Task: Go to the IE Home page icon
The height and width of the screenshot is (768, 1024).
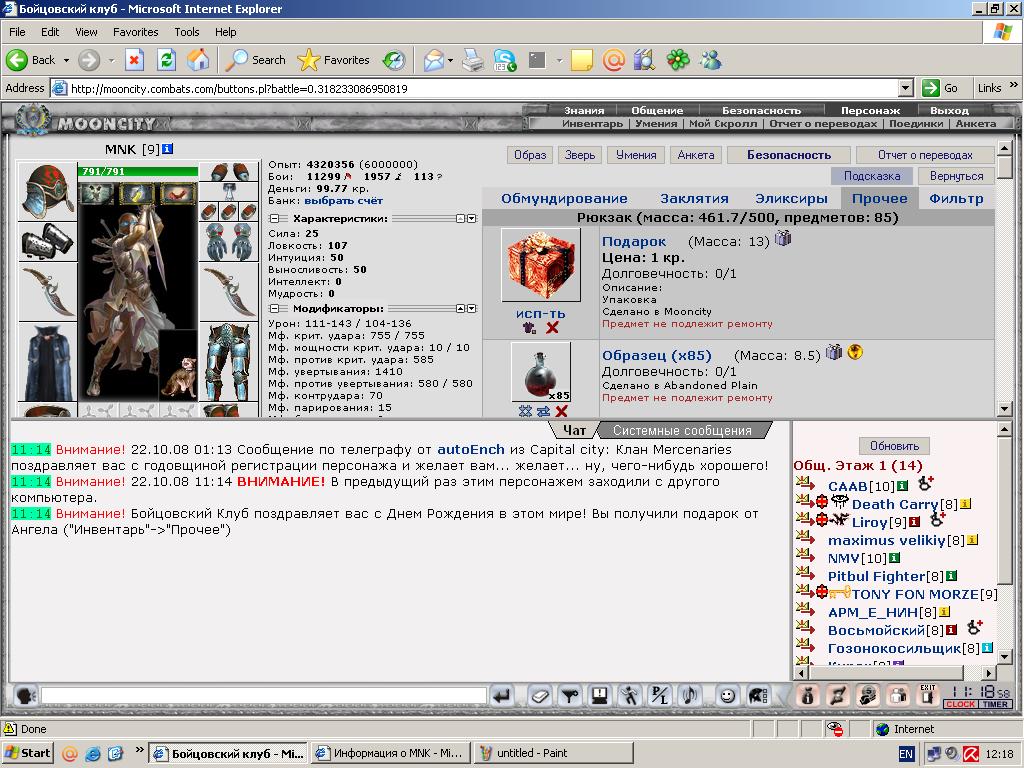Action: click(198, 60)
